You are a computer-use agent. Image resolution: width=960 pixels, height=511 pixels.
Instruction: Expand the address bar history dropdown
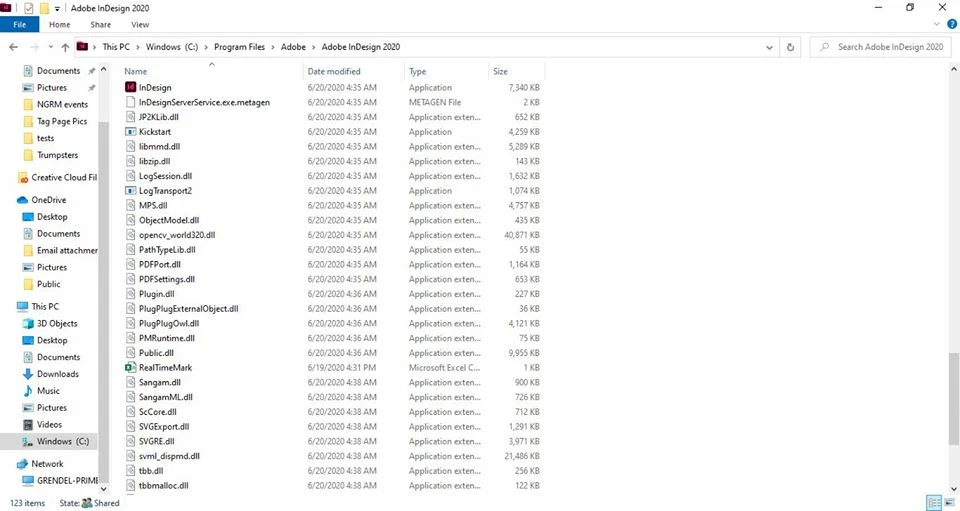pyautogui.click(x=769, y=47)
